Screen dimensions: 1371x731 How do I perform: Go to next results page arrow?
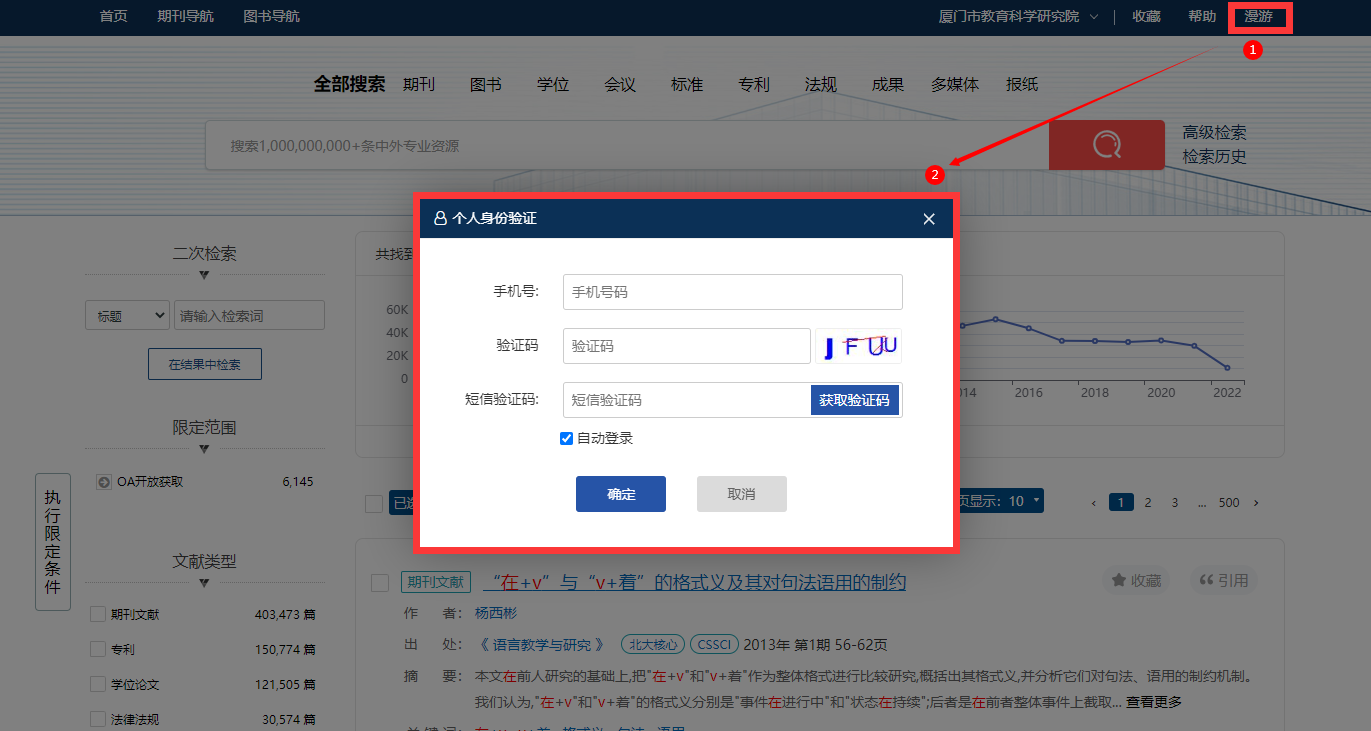(x=1256, y=502)
